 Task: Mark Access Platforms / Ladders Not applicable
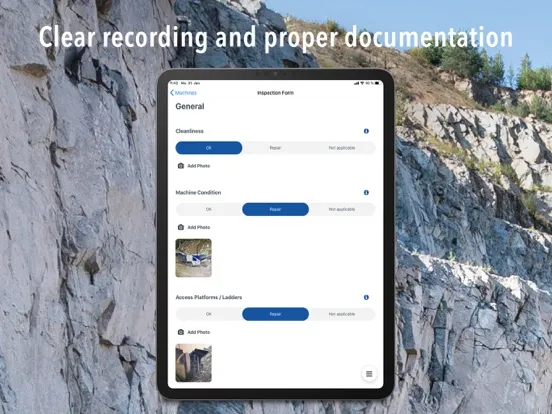[342, 314]
